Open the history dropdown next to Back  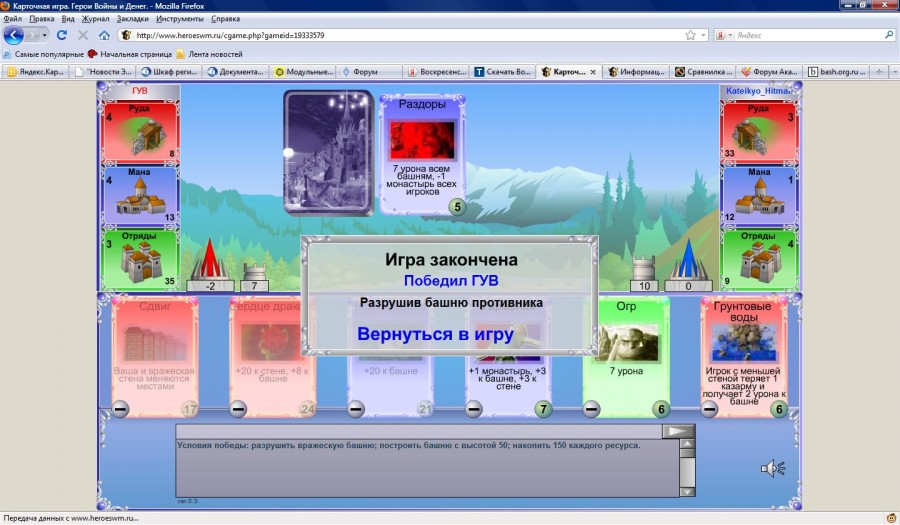(x=45, y=35)
